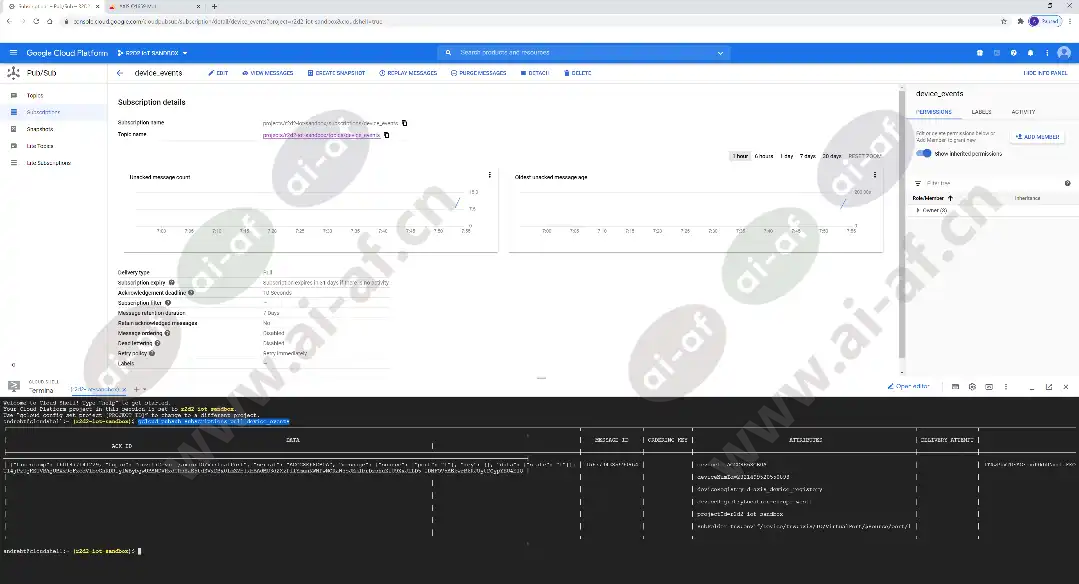Show help for Subscription filter
Screen dimensions: 1079x584
(168, 303)
